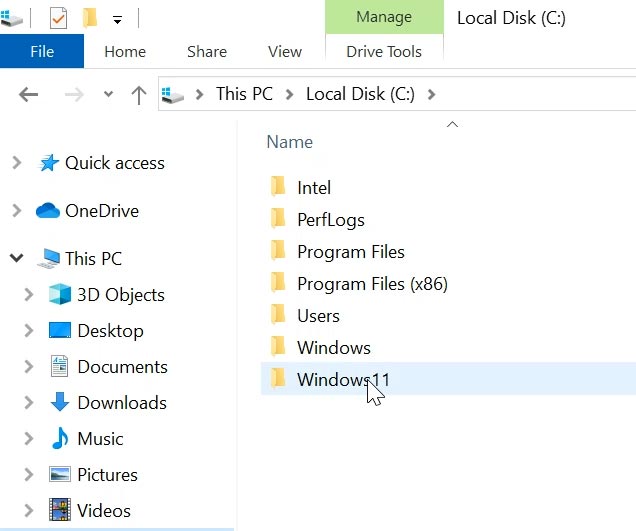Click the 3D Objects cube icon

pyautogui.click(x=60, y=294)
